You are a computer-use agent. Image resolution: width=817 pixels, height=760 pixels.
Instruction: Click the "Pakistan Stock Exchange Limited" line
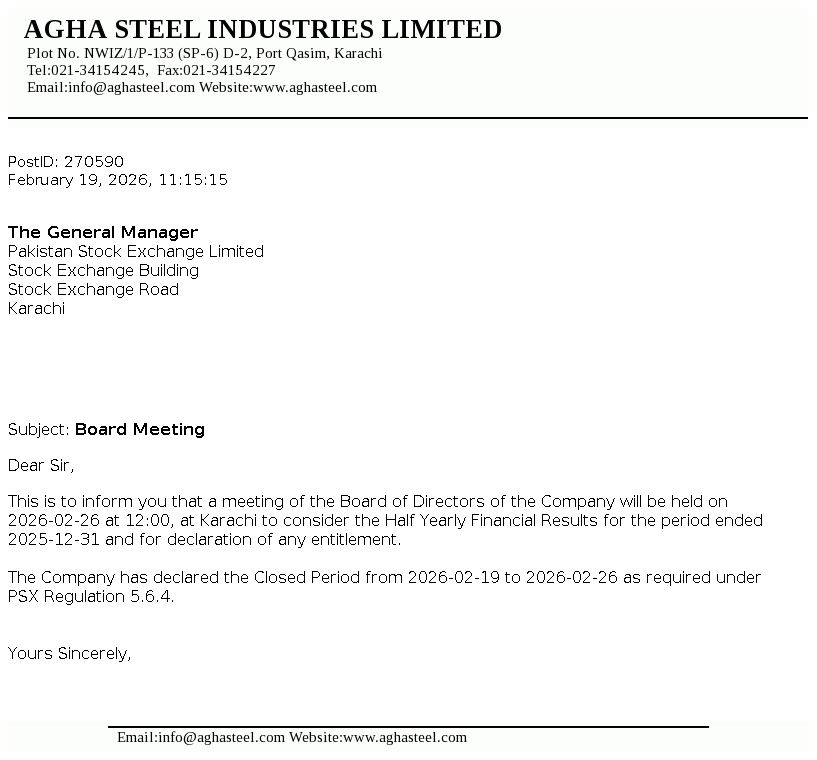pos(136,251)
